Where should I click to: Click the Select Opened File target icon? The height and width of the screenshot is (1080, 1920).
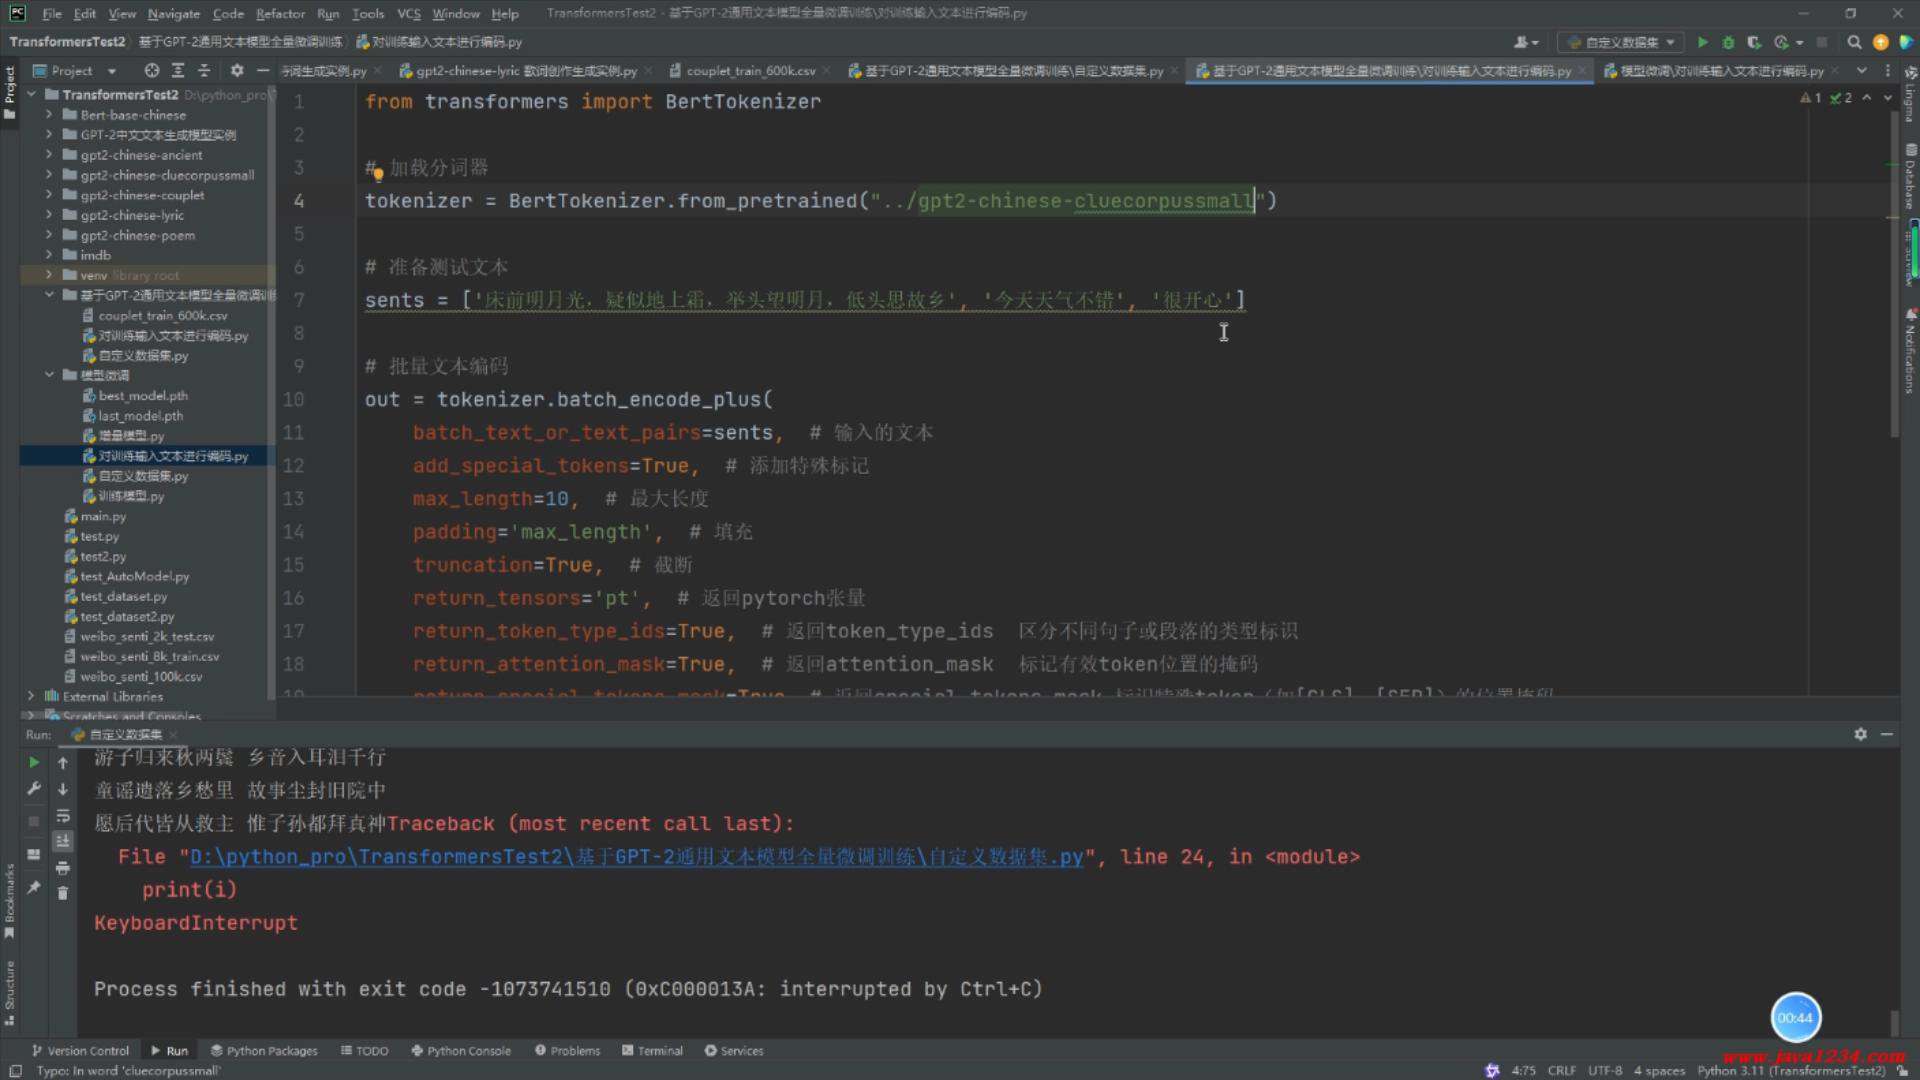(x=151, y=70)
